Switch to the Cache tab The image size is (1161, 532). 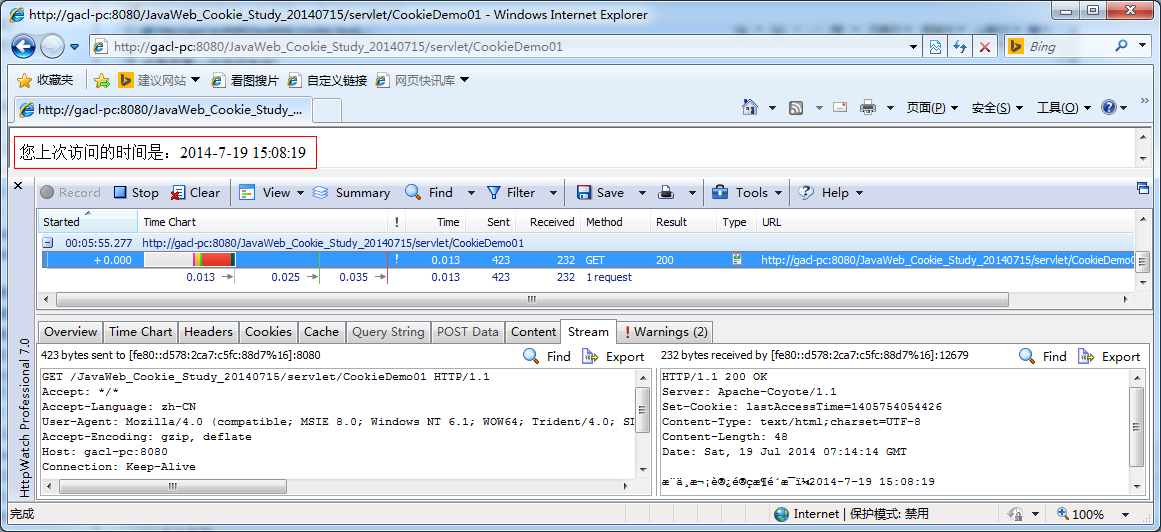click(321, 332)
